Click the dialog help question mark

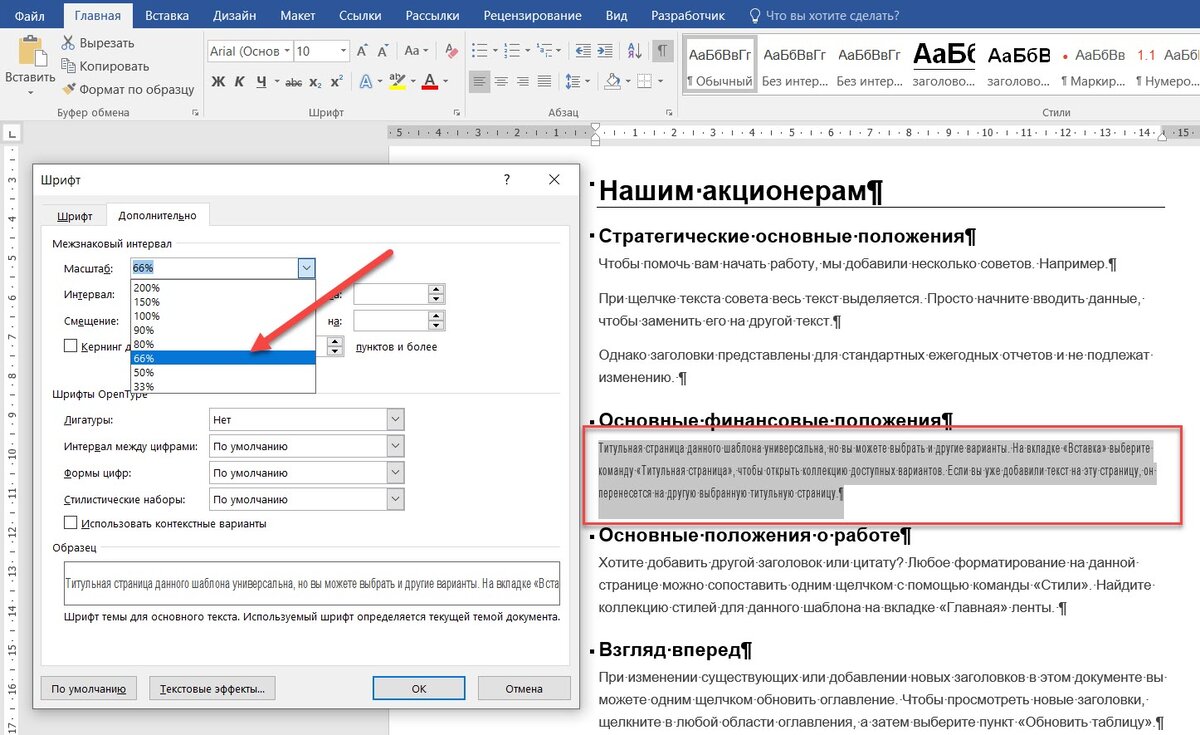507,179
